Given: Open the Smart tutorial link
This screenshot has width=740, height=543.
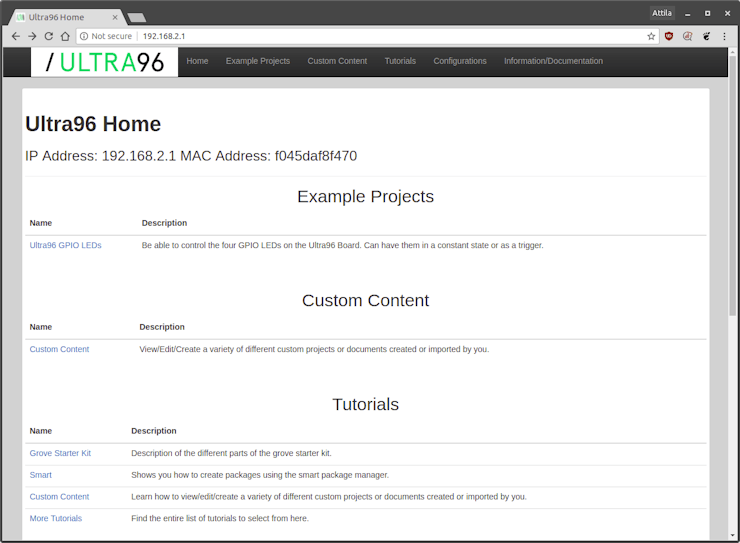Looking at the screenshot, I should pyautogui.click(x=41, y=475).
